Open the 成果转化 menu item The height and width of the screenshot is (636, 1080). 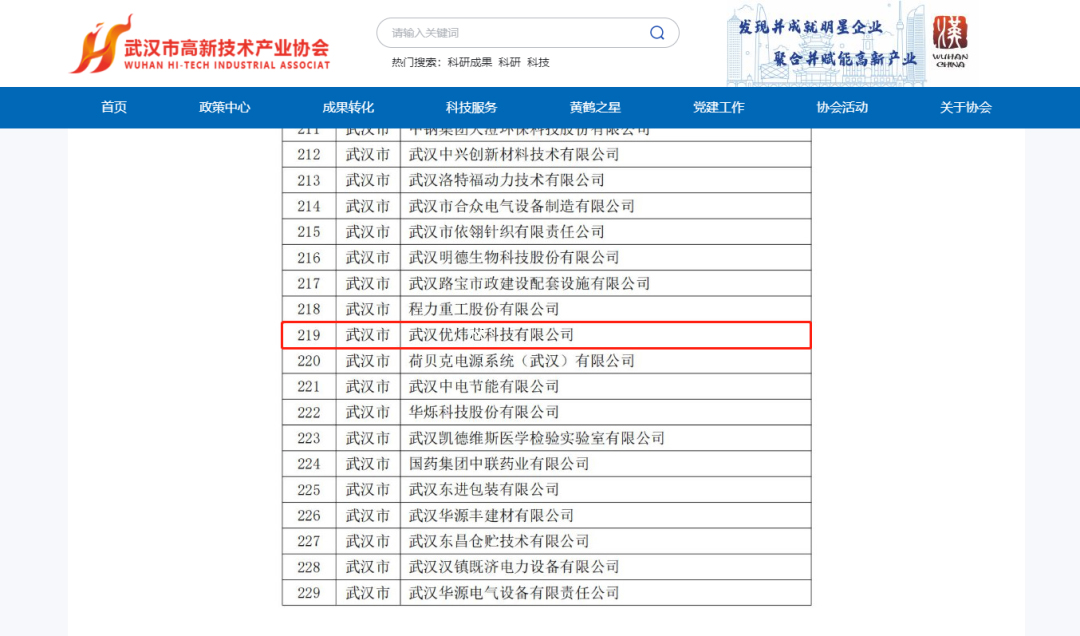[x=348, y=107]
